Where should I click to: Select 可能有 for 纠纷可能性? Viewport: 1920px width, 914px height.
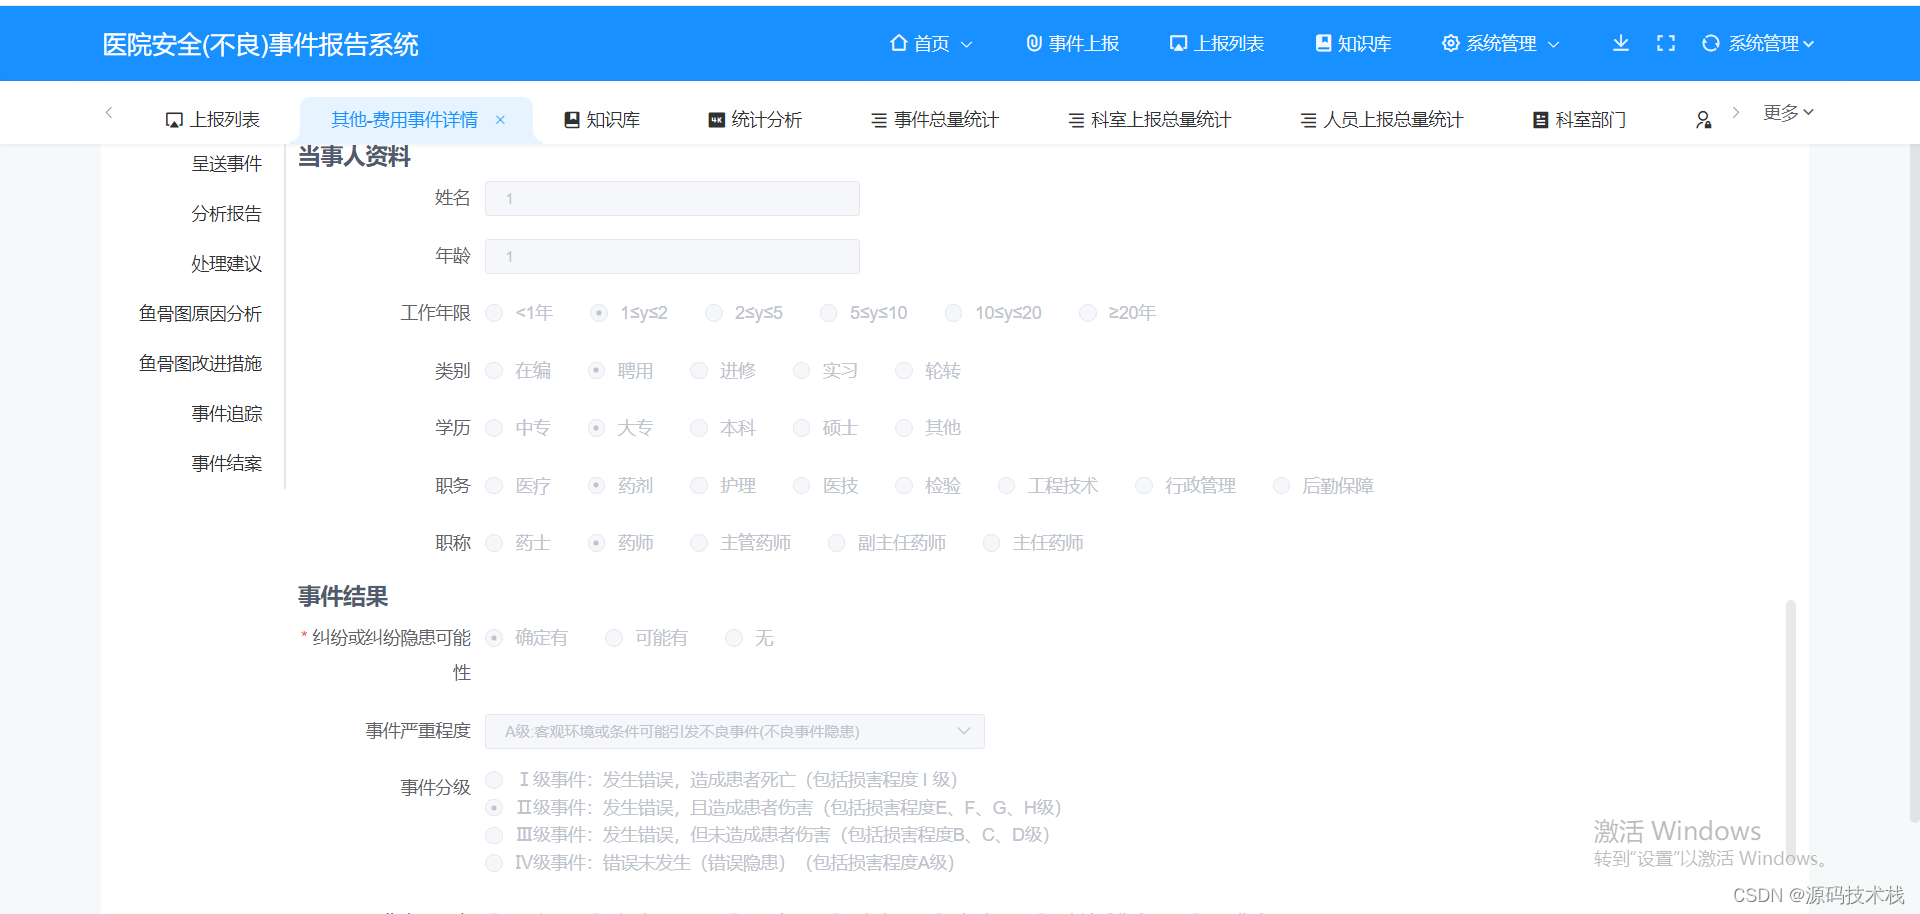(x=614, y=638)
